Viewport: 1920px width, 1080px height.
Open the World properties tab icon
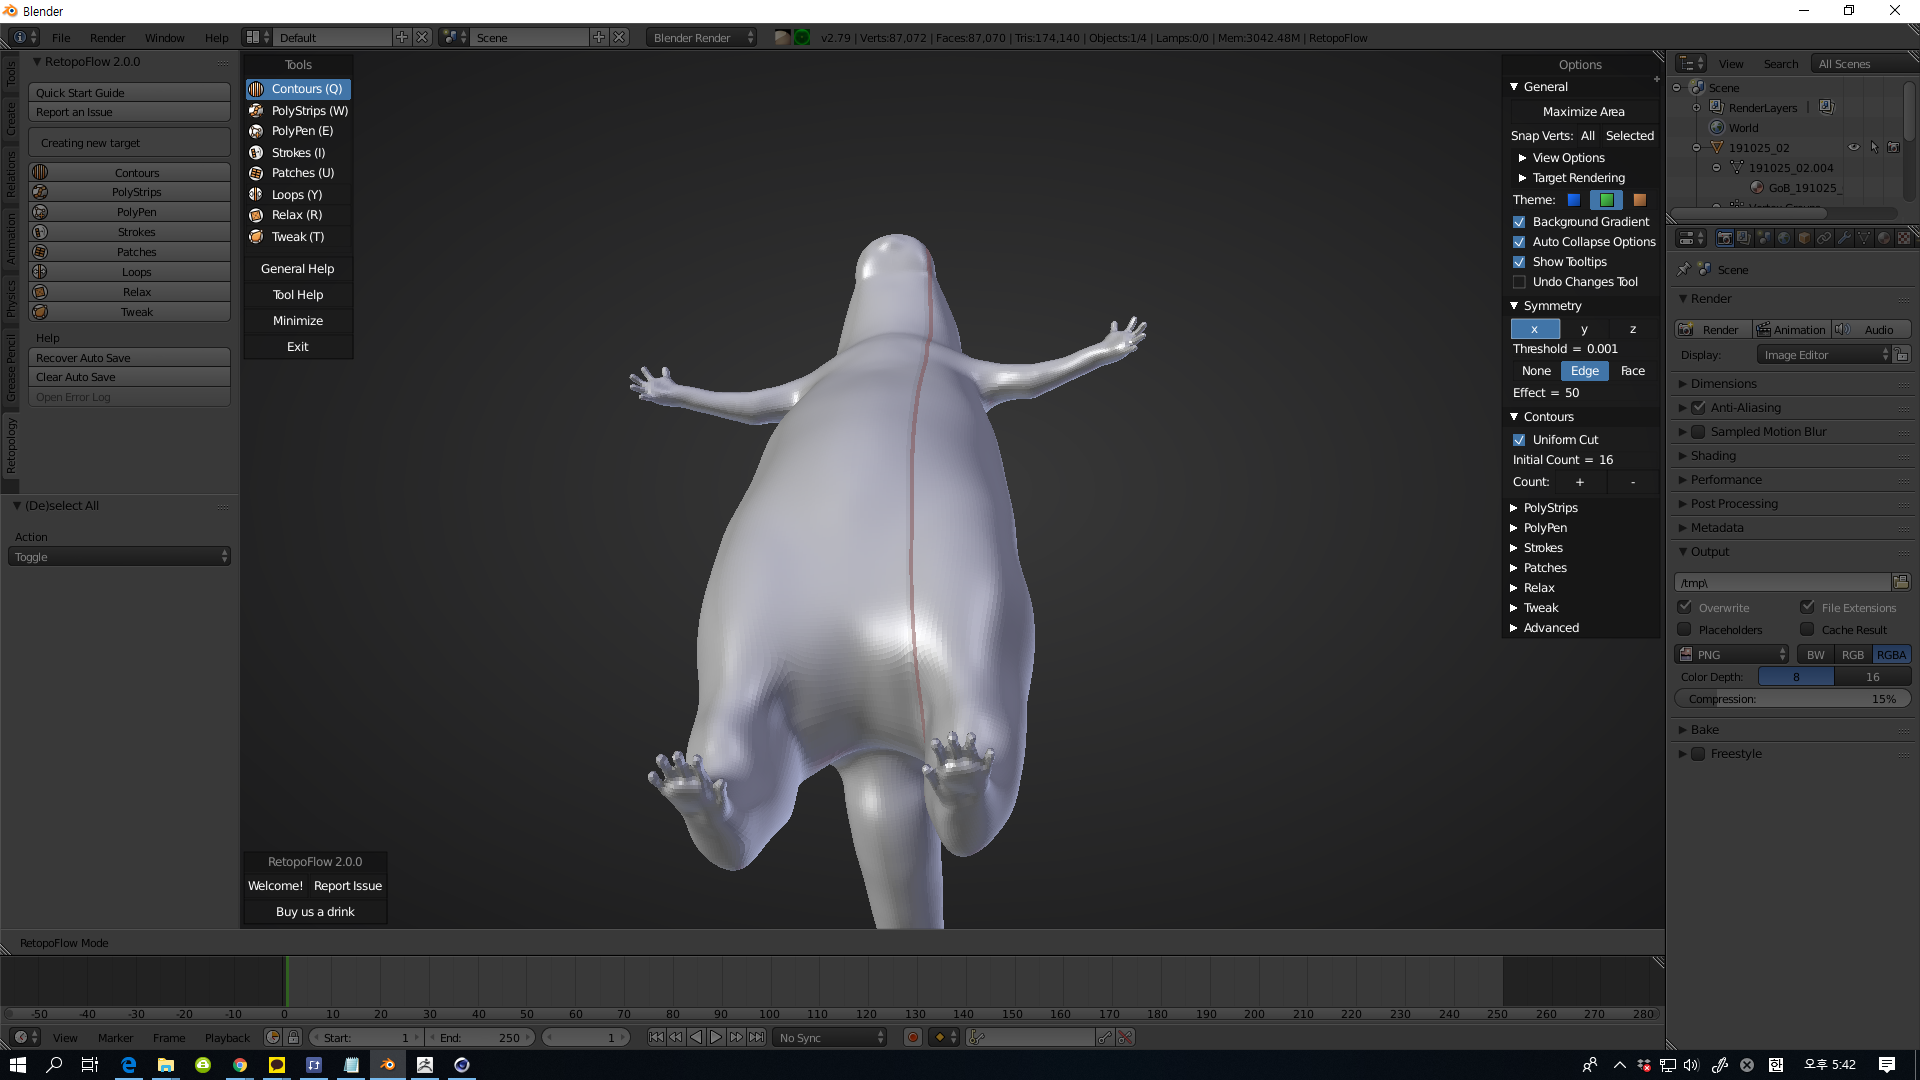(1784, 238)
